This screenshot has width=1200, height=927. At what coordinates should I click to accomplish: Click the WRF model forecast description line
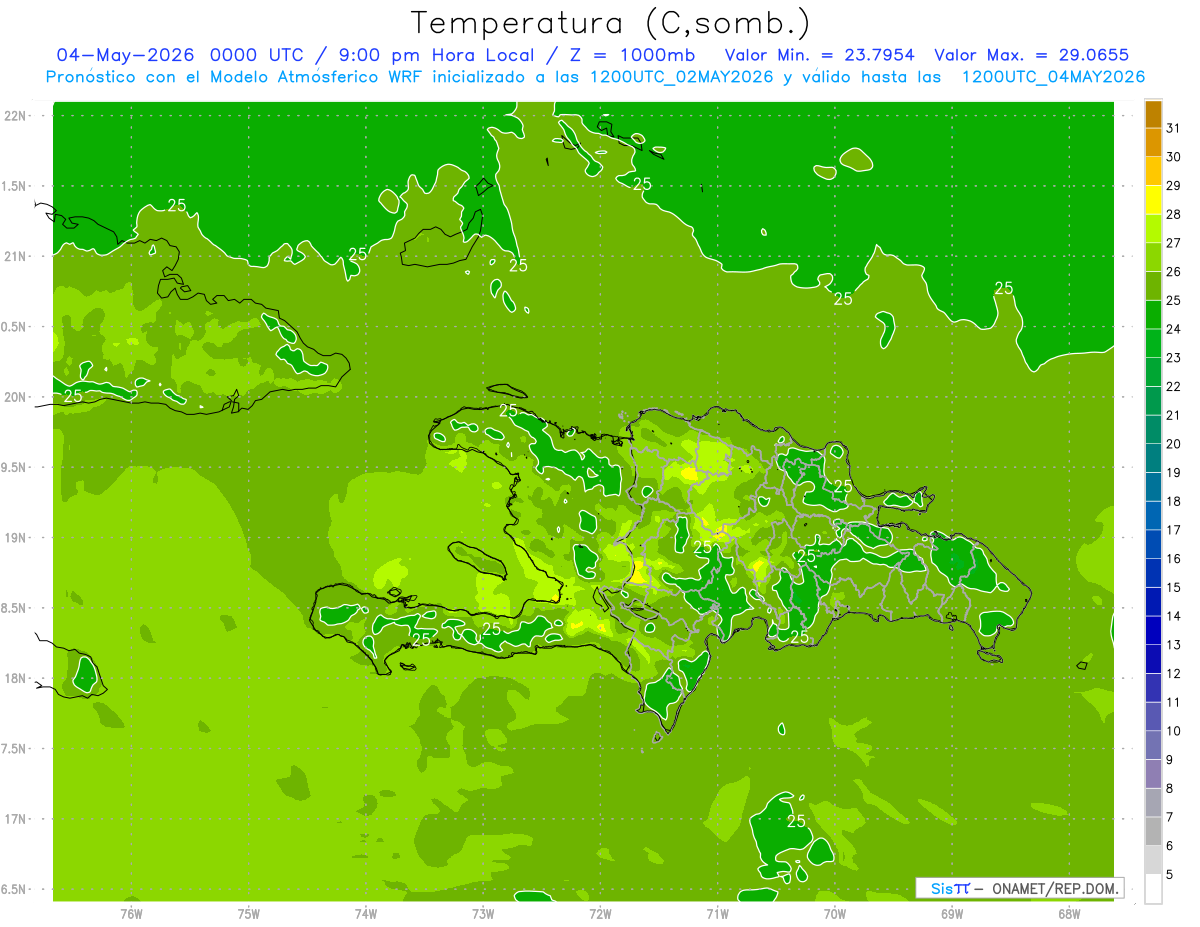coord(595,77)
